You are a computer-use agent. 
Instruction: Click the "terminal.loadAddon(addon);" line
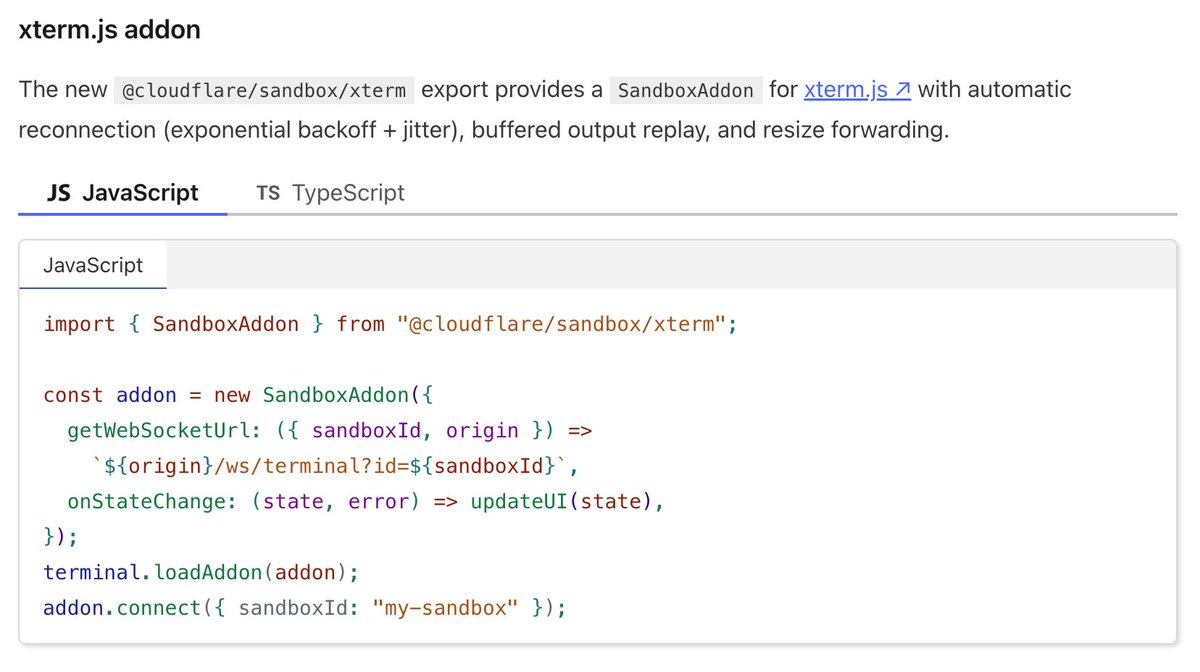(201, 572)
